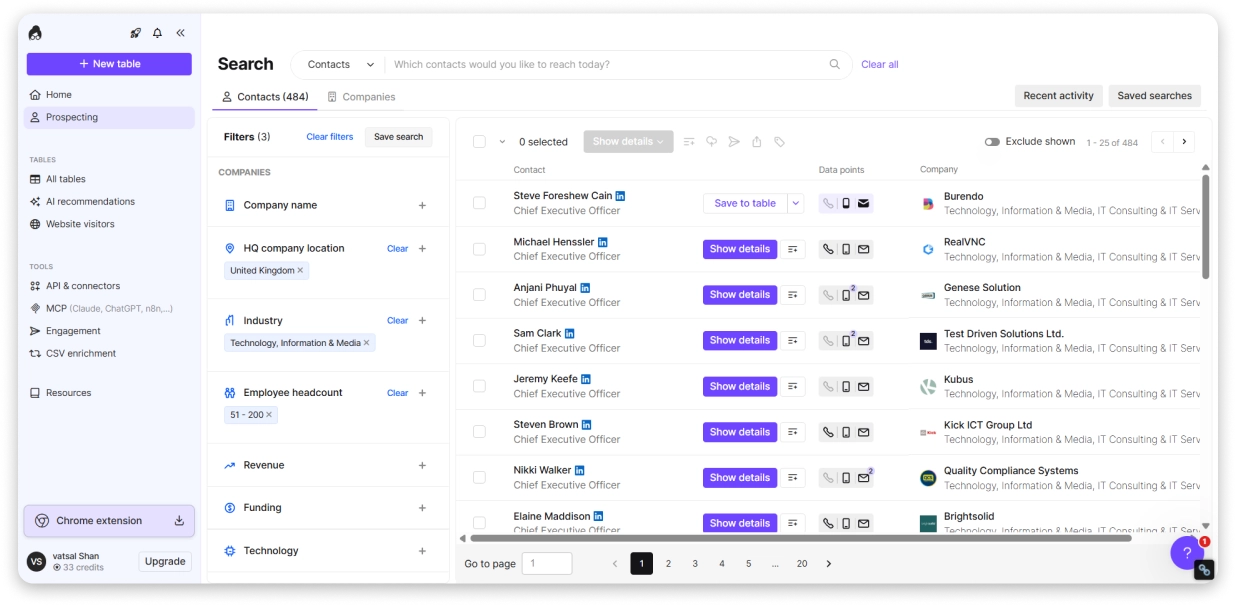Click horizontal scrollbar under contacts table
Viewport: 1236px width, 606px height.
click(800, 538)
